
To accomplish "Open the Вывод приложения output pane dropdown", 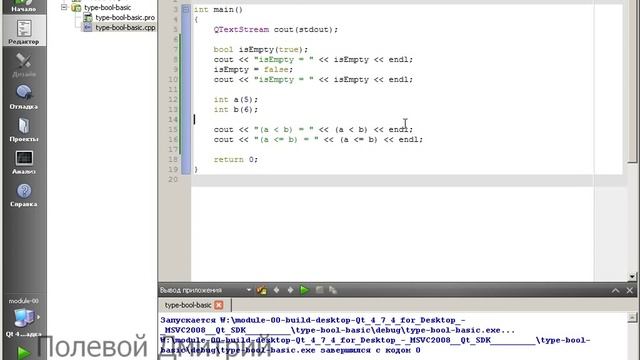I will point(249,290).
